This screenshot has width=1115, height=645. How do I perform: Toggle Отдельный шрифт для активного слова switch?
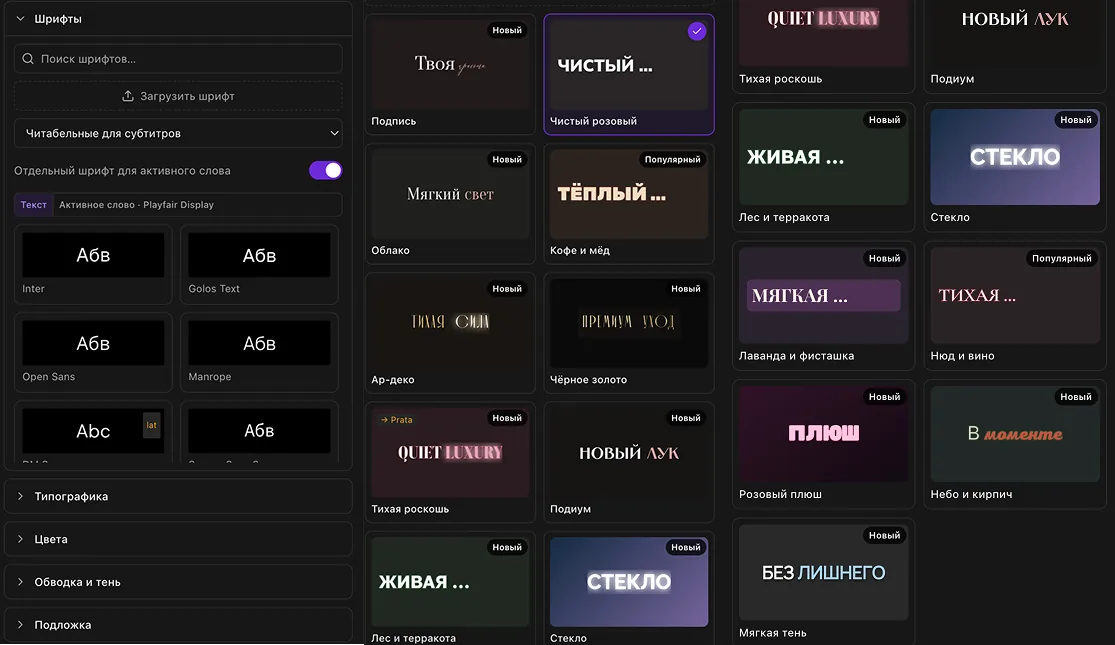(x=325, y=171)
